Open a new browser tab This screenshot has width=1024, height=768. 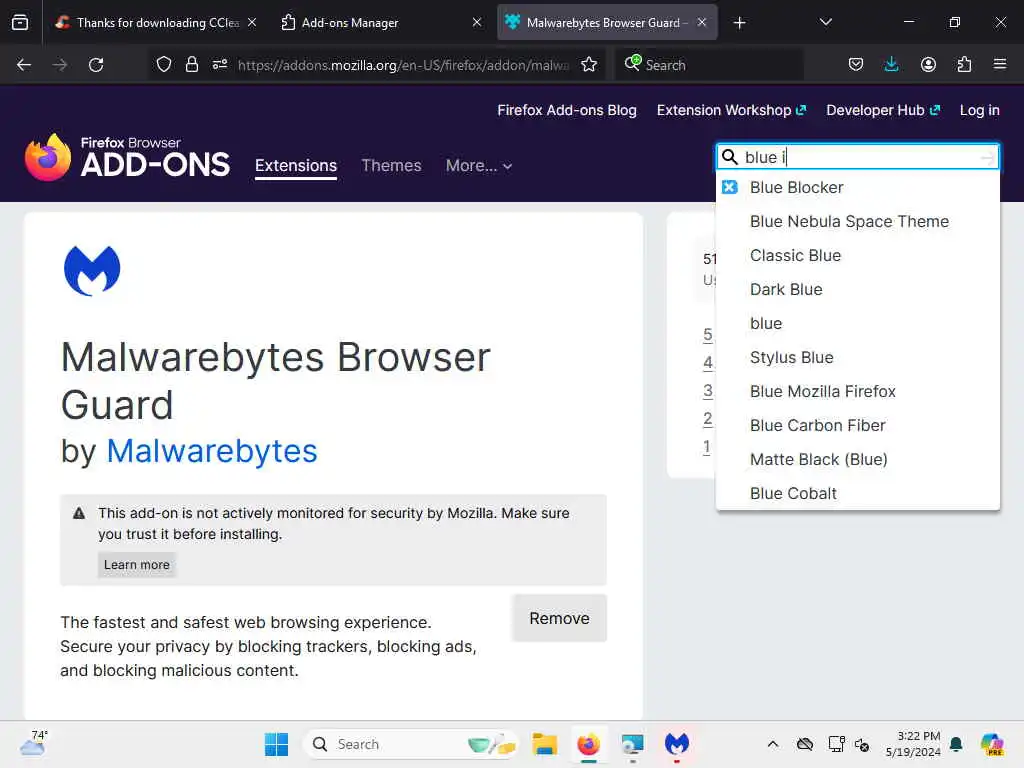(x=739, y=23)
